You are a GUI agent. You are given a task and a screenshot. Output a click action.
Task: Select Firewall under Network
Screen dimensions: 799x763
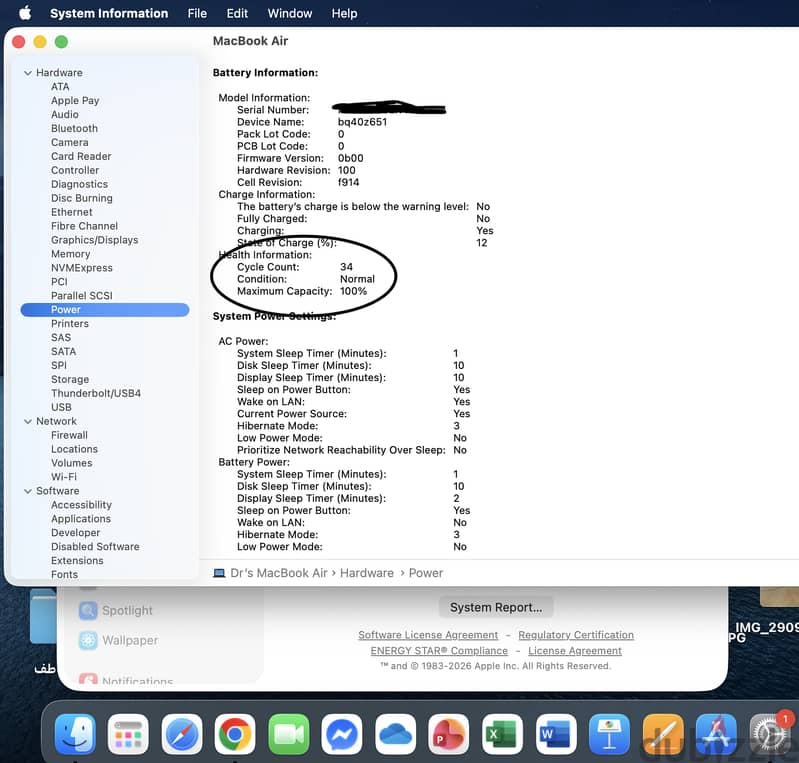(69, 435)
